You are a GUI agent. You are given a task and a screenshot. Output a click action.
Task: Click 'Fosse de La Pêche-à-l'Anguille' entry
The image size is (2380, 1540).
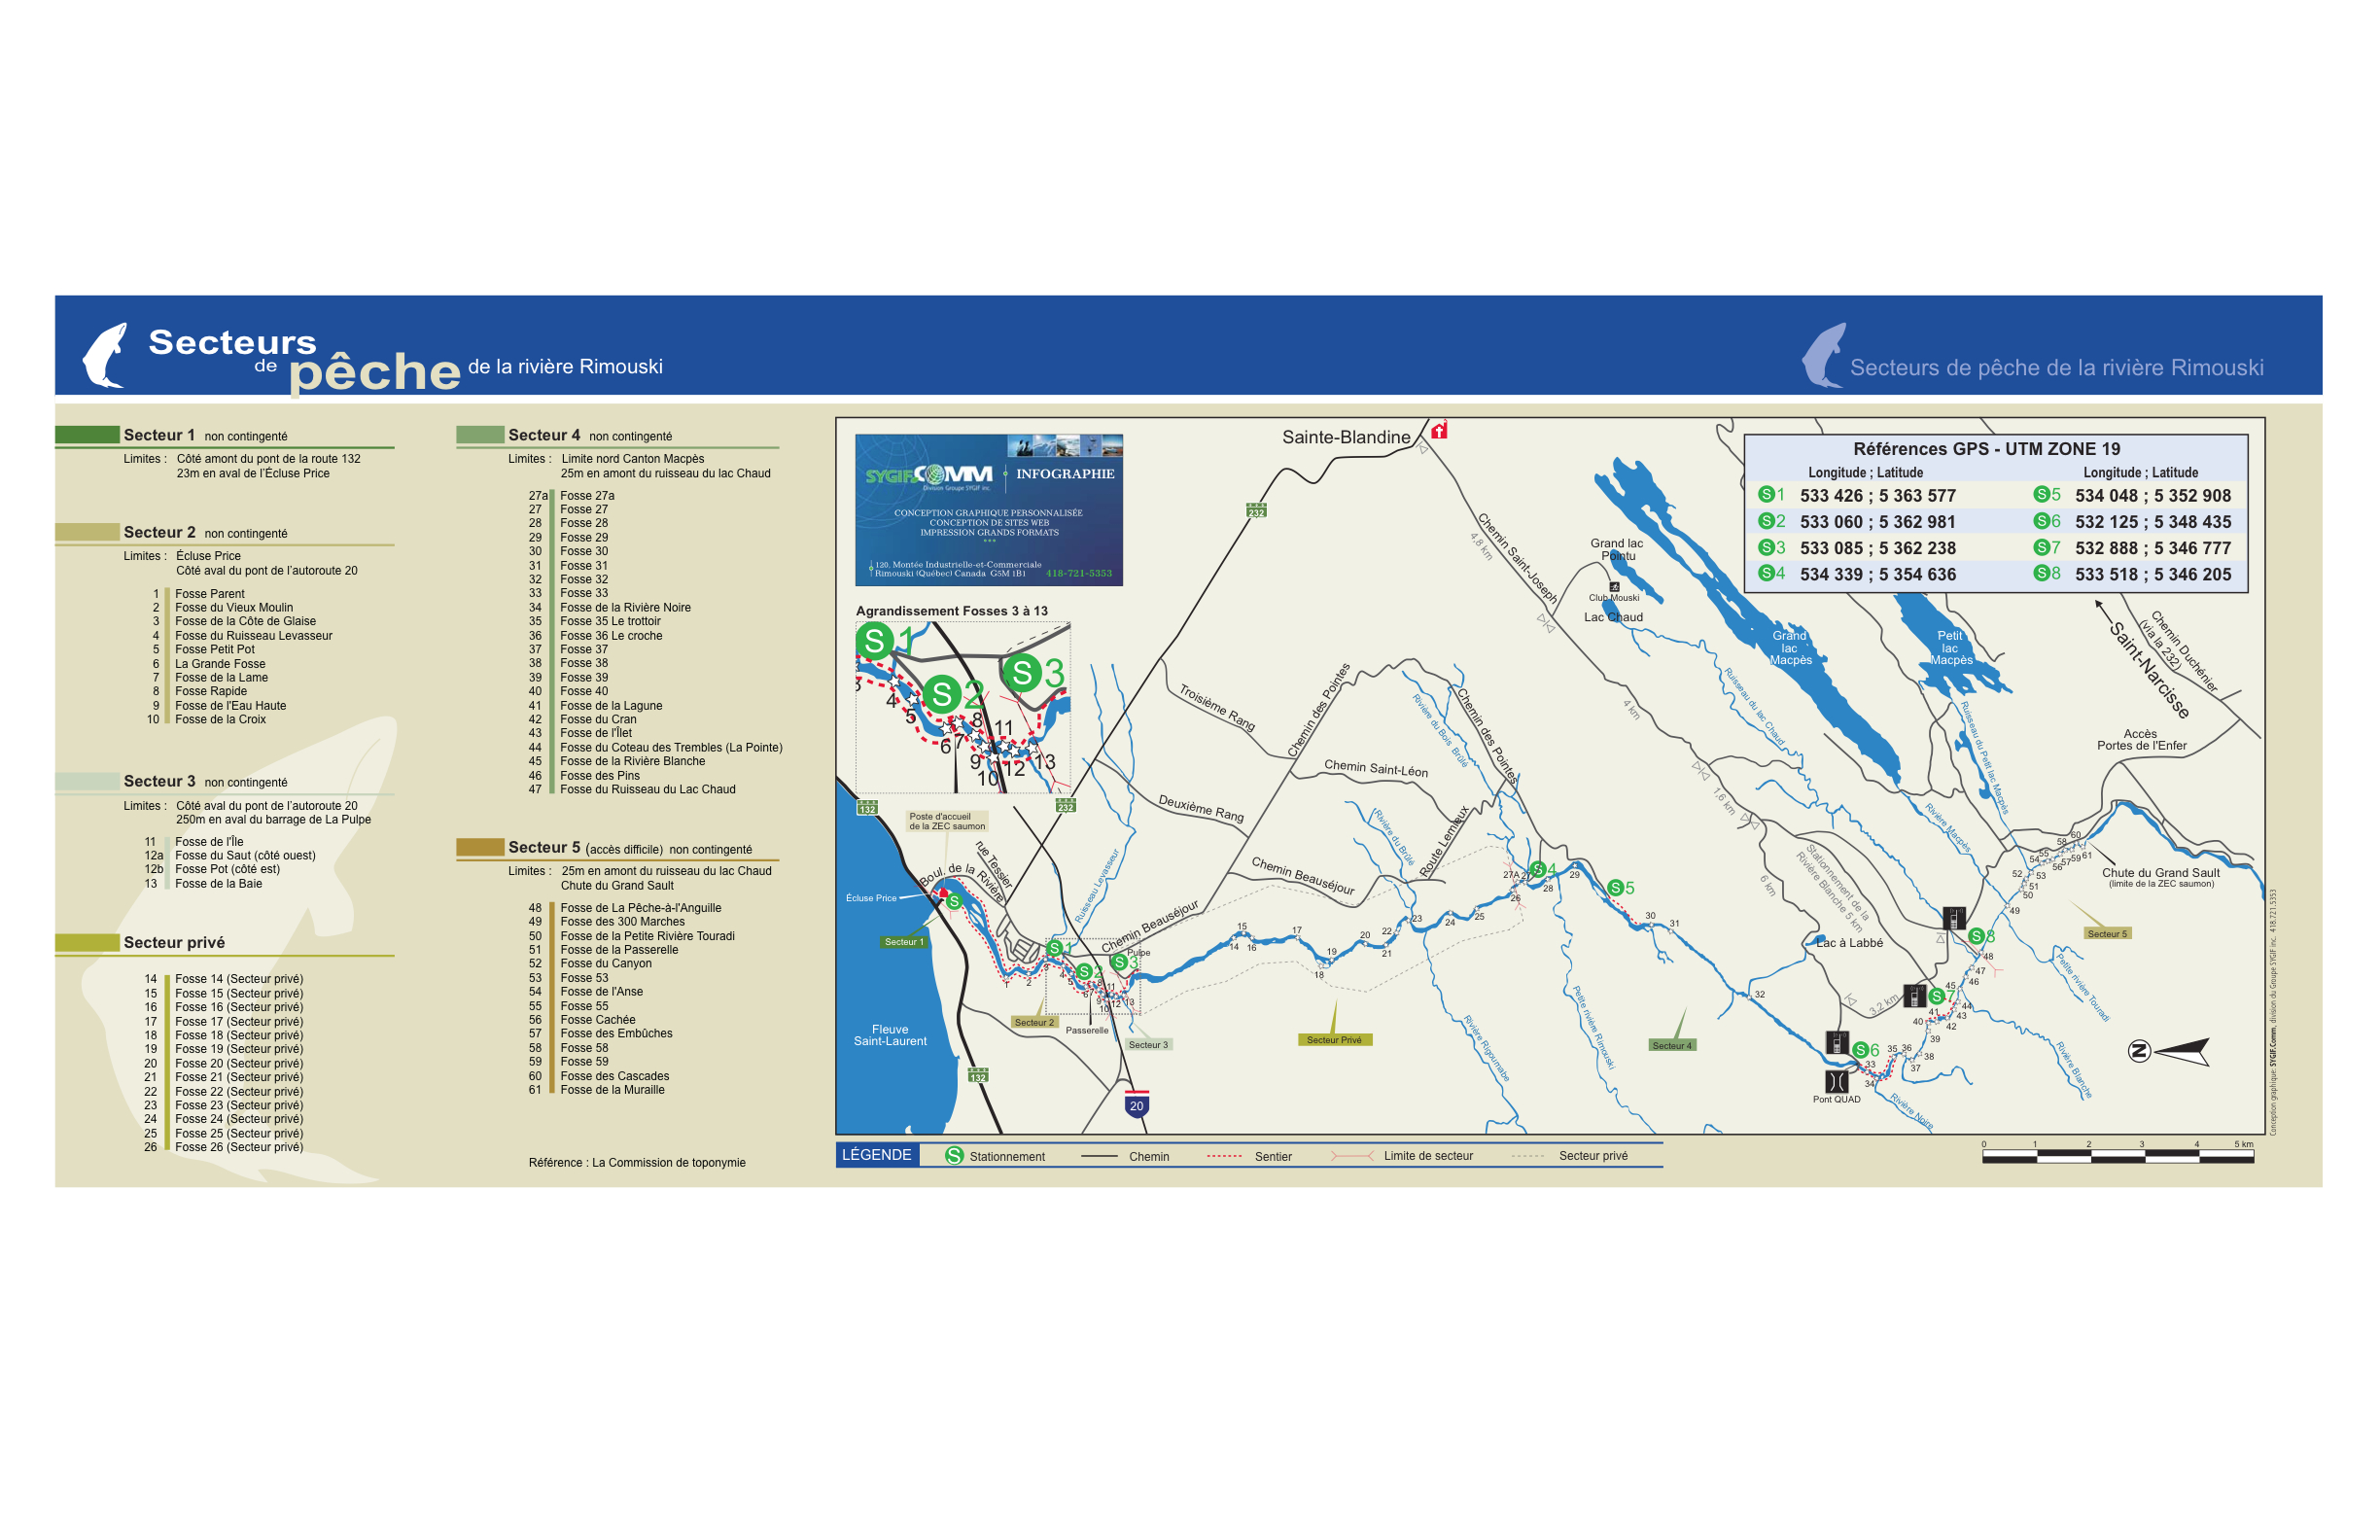641,908
